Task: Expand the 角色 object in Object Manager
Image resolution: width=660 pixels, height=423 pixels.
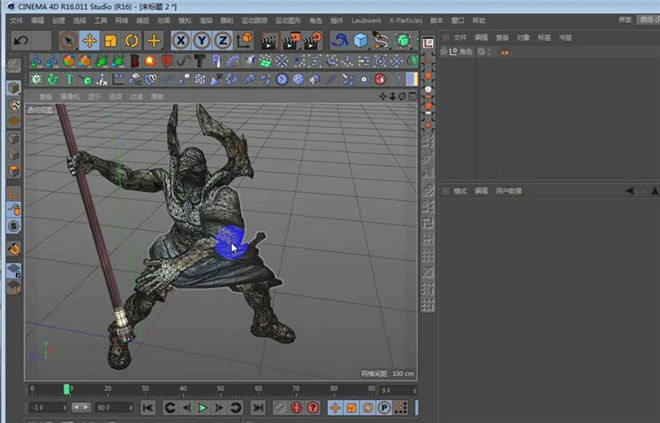Action: coord(444,52)
